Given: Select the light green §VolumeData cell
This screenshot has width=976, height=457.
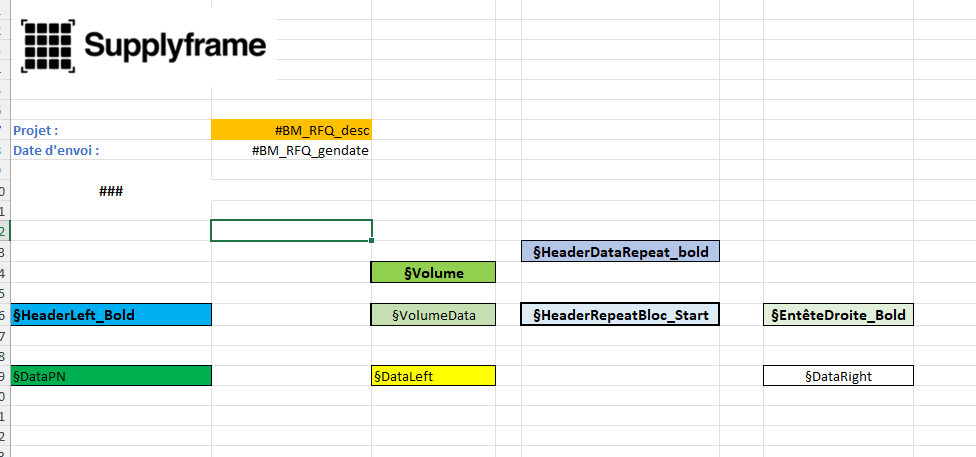Looking at the screenshot, I should (433, 315).
